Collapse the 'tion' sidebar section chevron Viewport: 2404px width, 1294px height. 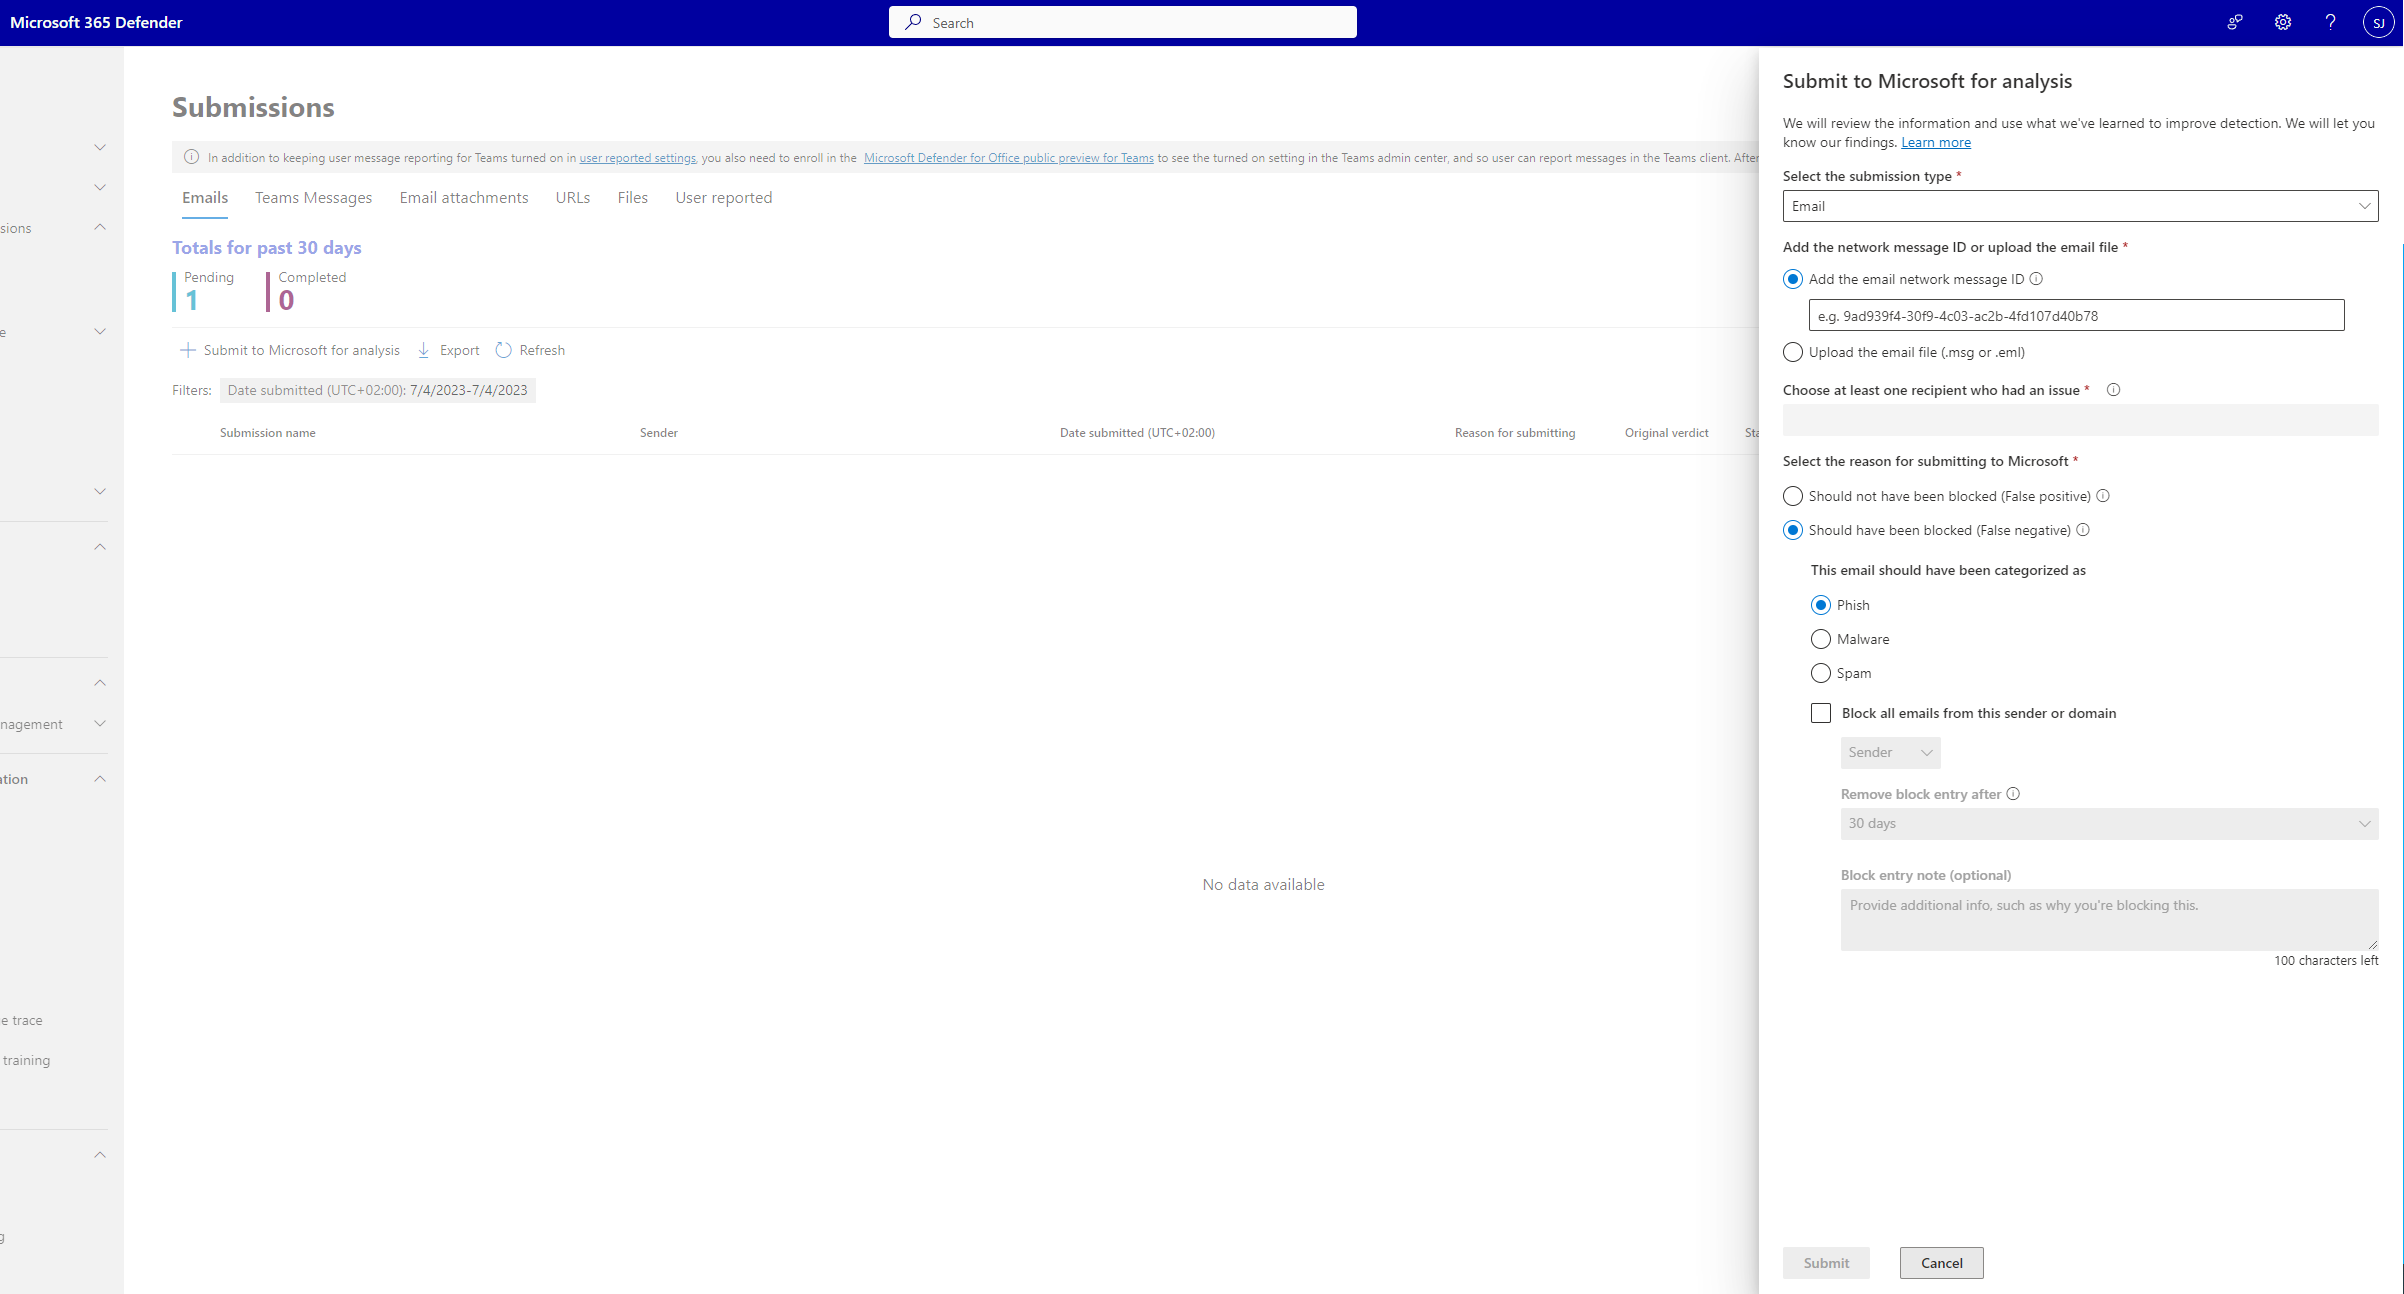100,779
